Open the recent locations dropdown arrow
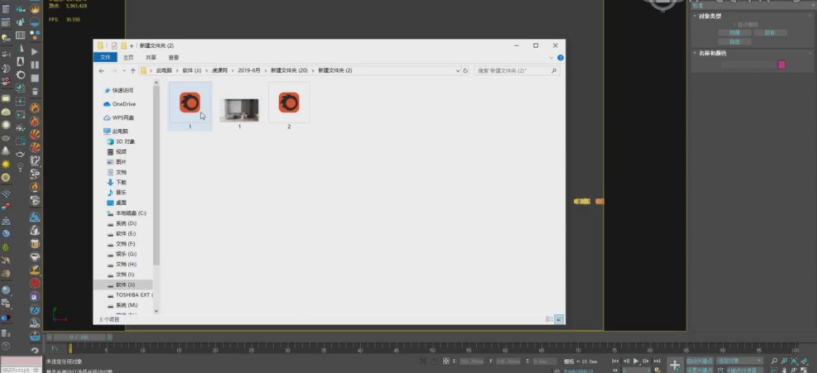The width and height of the screenshot is (817, 373). (124, 70)
